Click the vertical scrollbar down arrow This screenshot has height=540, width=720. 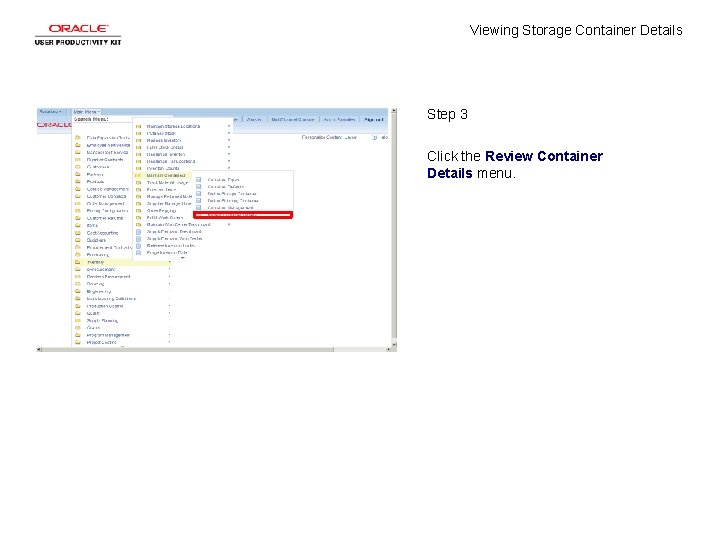click(394, 344)
